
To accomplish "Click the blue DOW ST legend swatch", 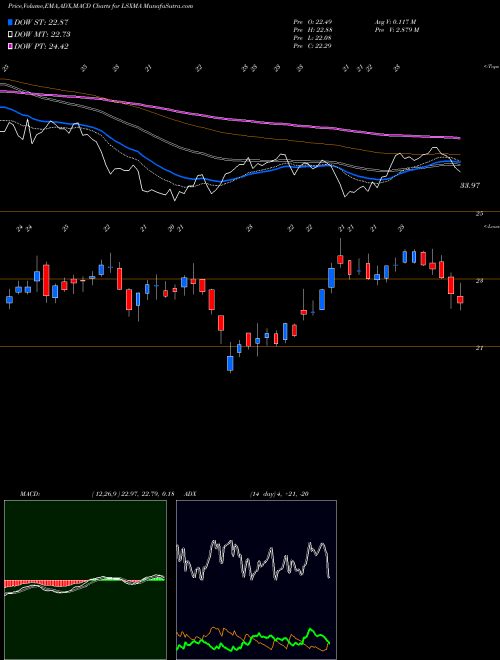I will tap(10, 22).
